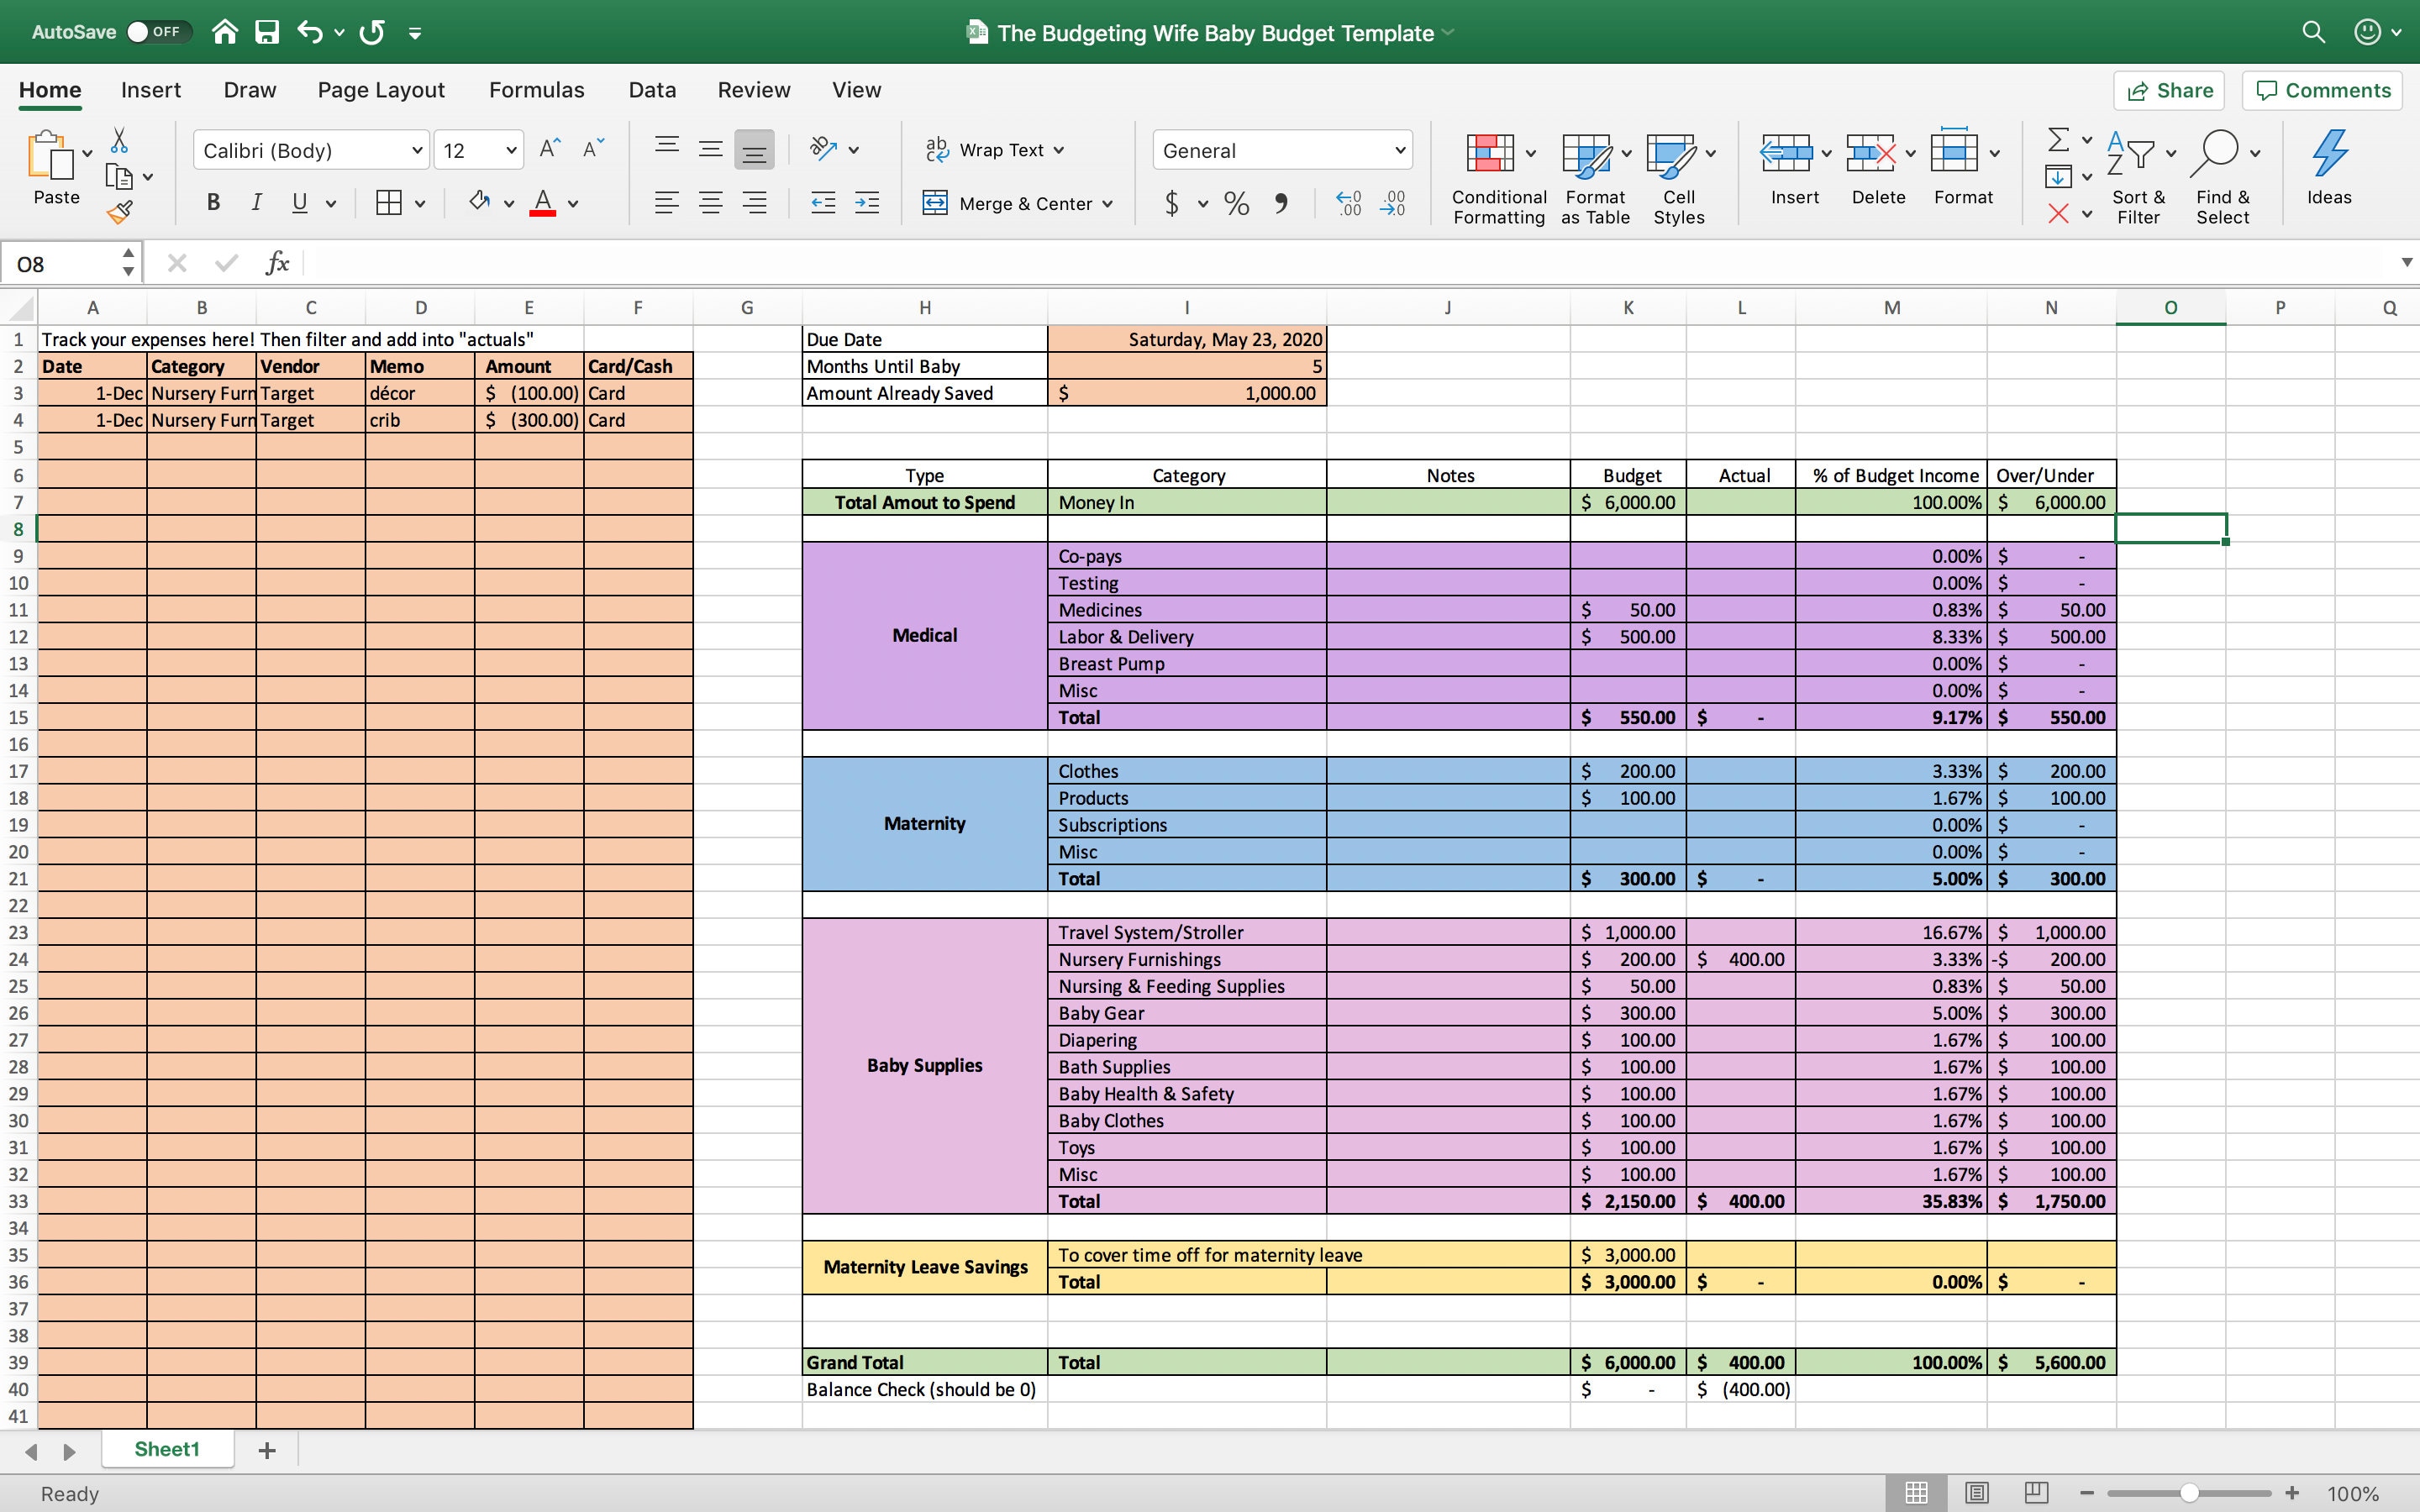Open Cell Styles gallery
Image resolution: width=2420 pixels, height=1512 pixels.
click(1677, 175)
